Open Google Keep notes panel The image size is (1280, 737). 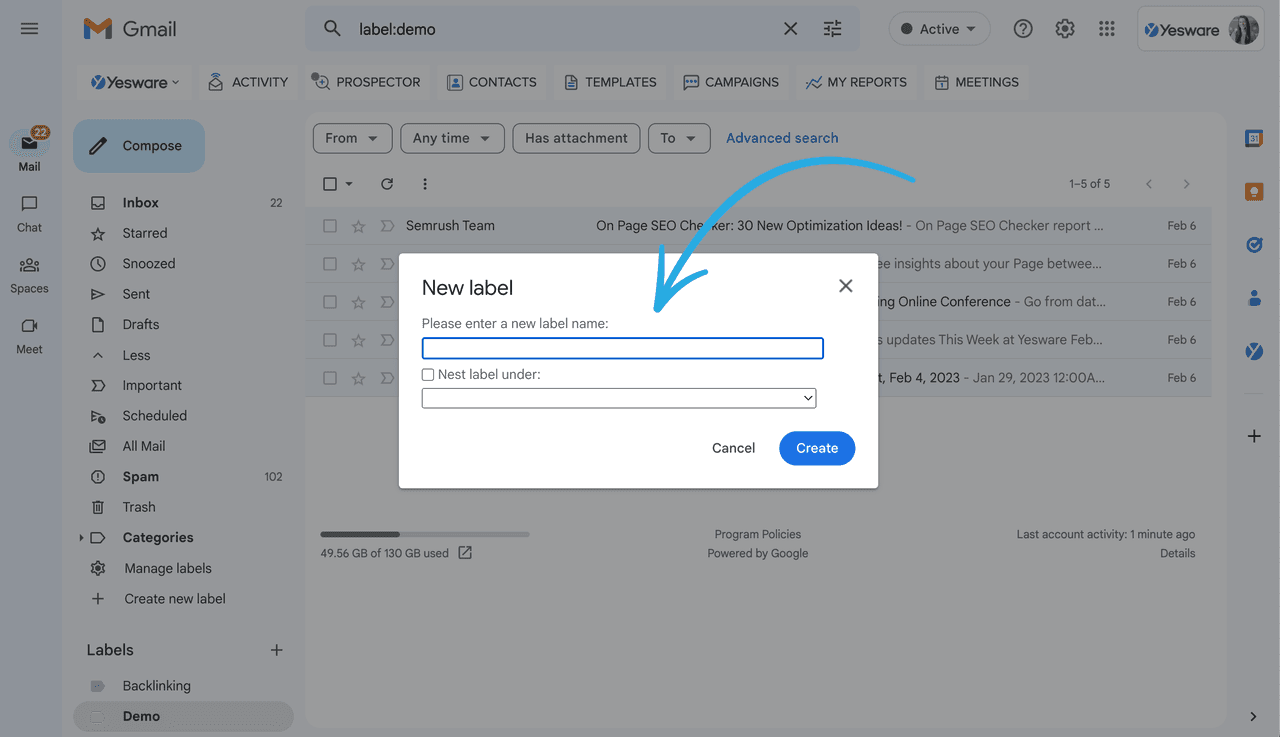click(1254, 191)
